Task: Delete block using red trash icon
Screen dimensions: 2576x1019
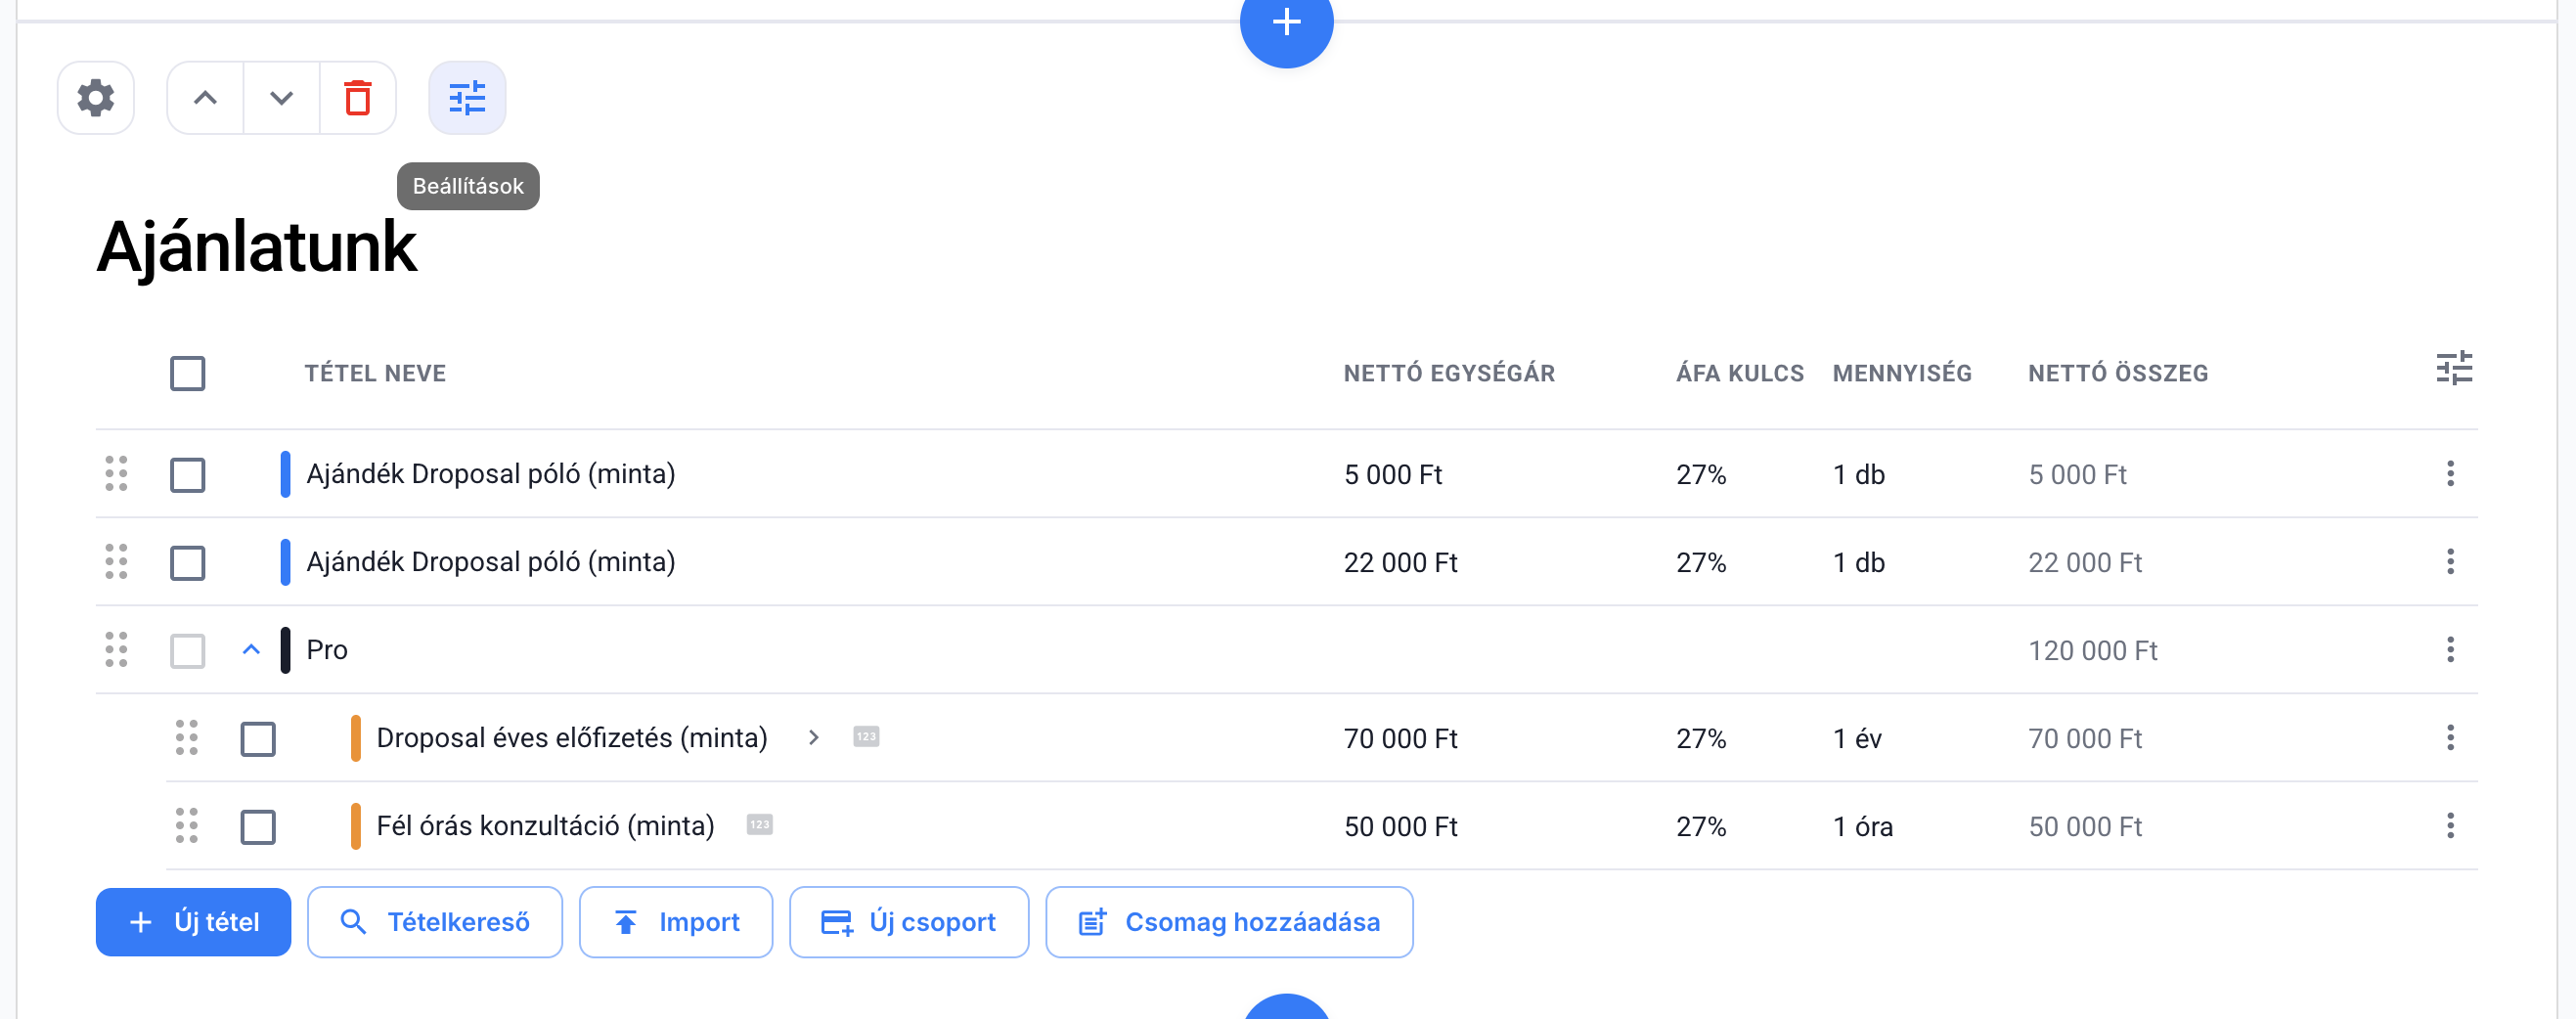Action: tap(357, 98)
